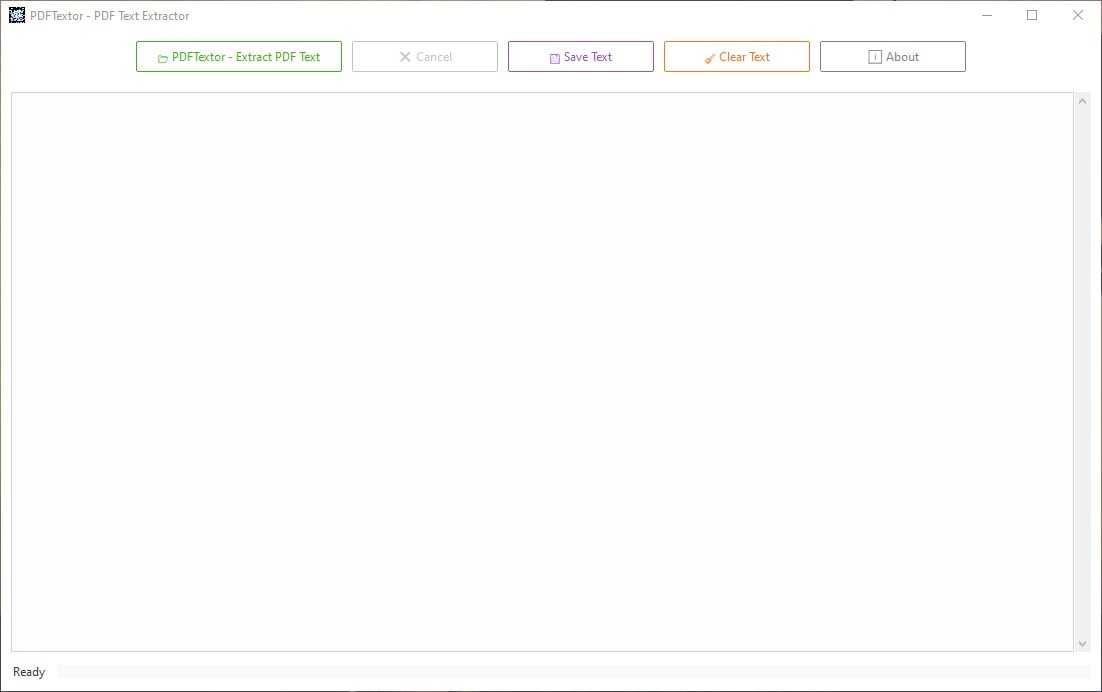Click the floppy disk icon on Save Text

554,57
